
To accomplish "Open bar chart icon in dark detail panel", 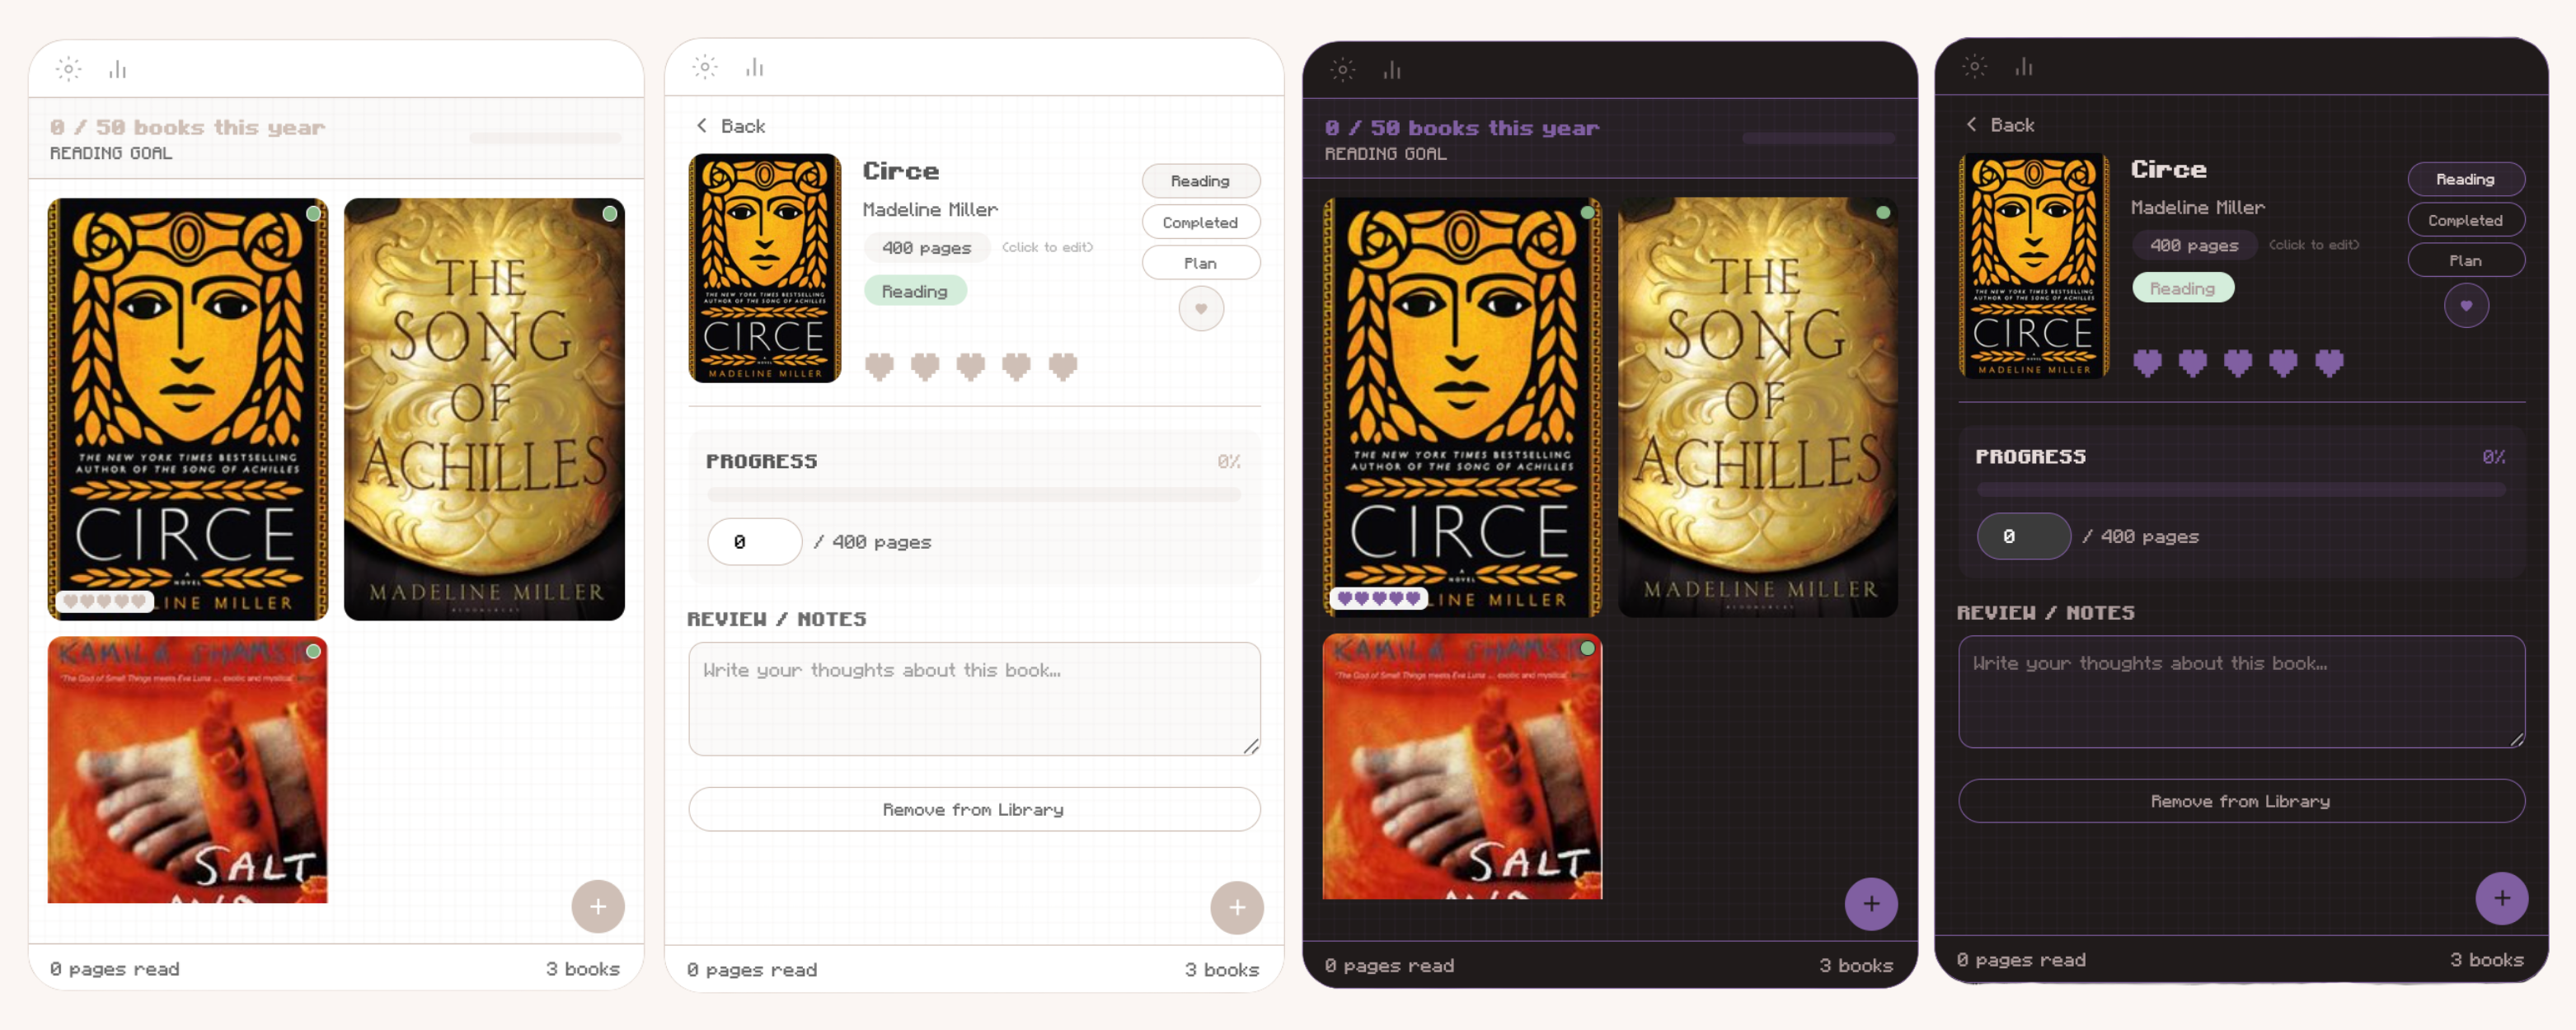I will (x=2024, y=66).
